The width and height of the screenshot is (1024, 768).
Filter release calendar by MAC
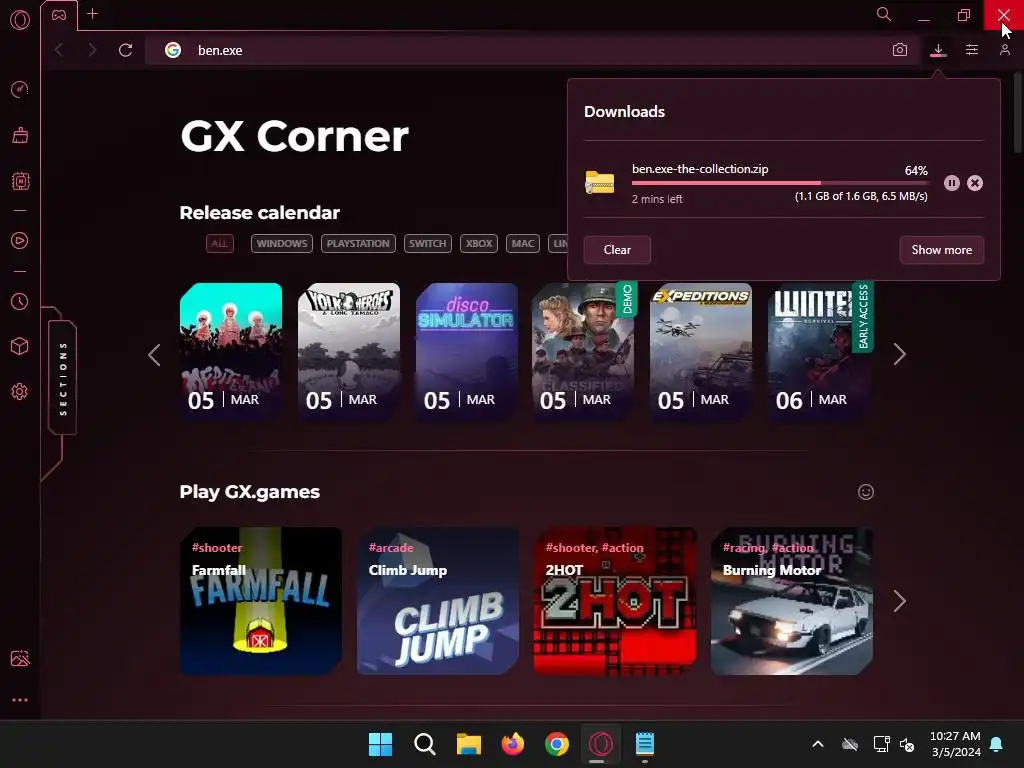tap(522, 244)
